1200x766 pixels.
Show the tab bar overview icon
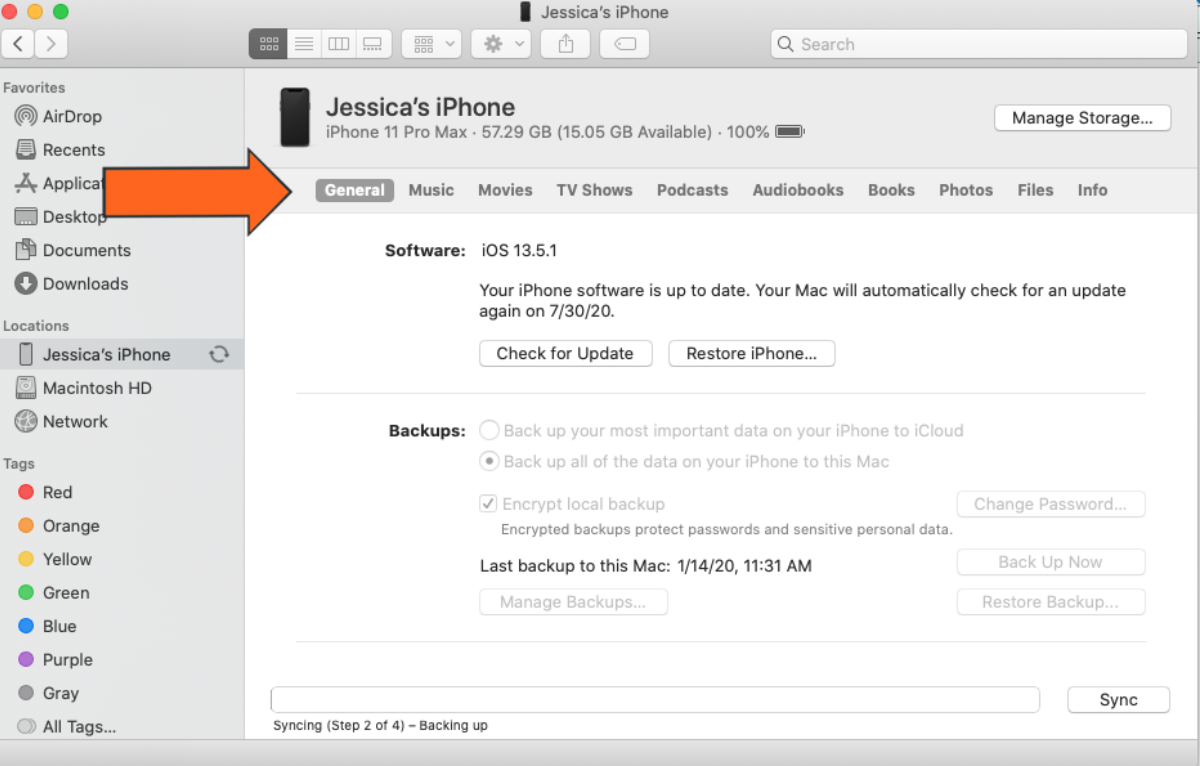click(x=624, y=43)
